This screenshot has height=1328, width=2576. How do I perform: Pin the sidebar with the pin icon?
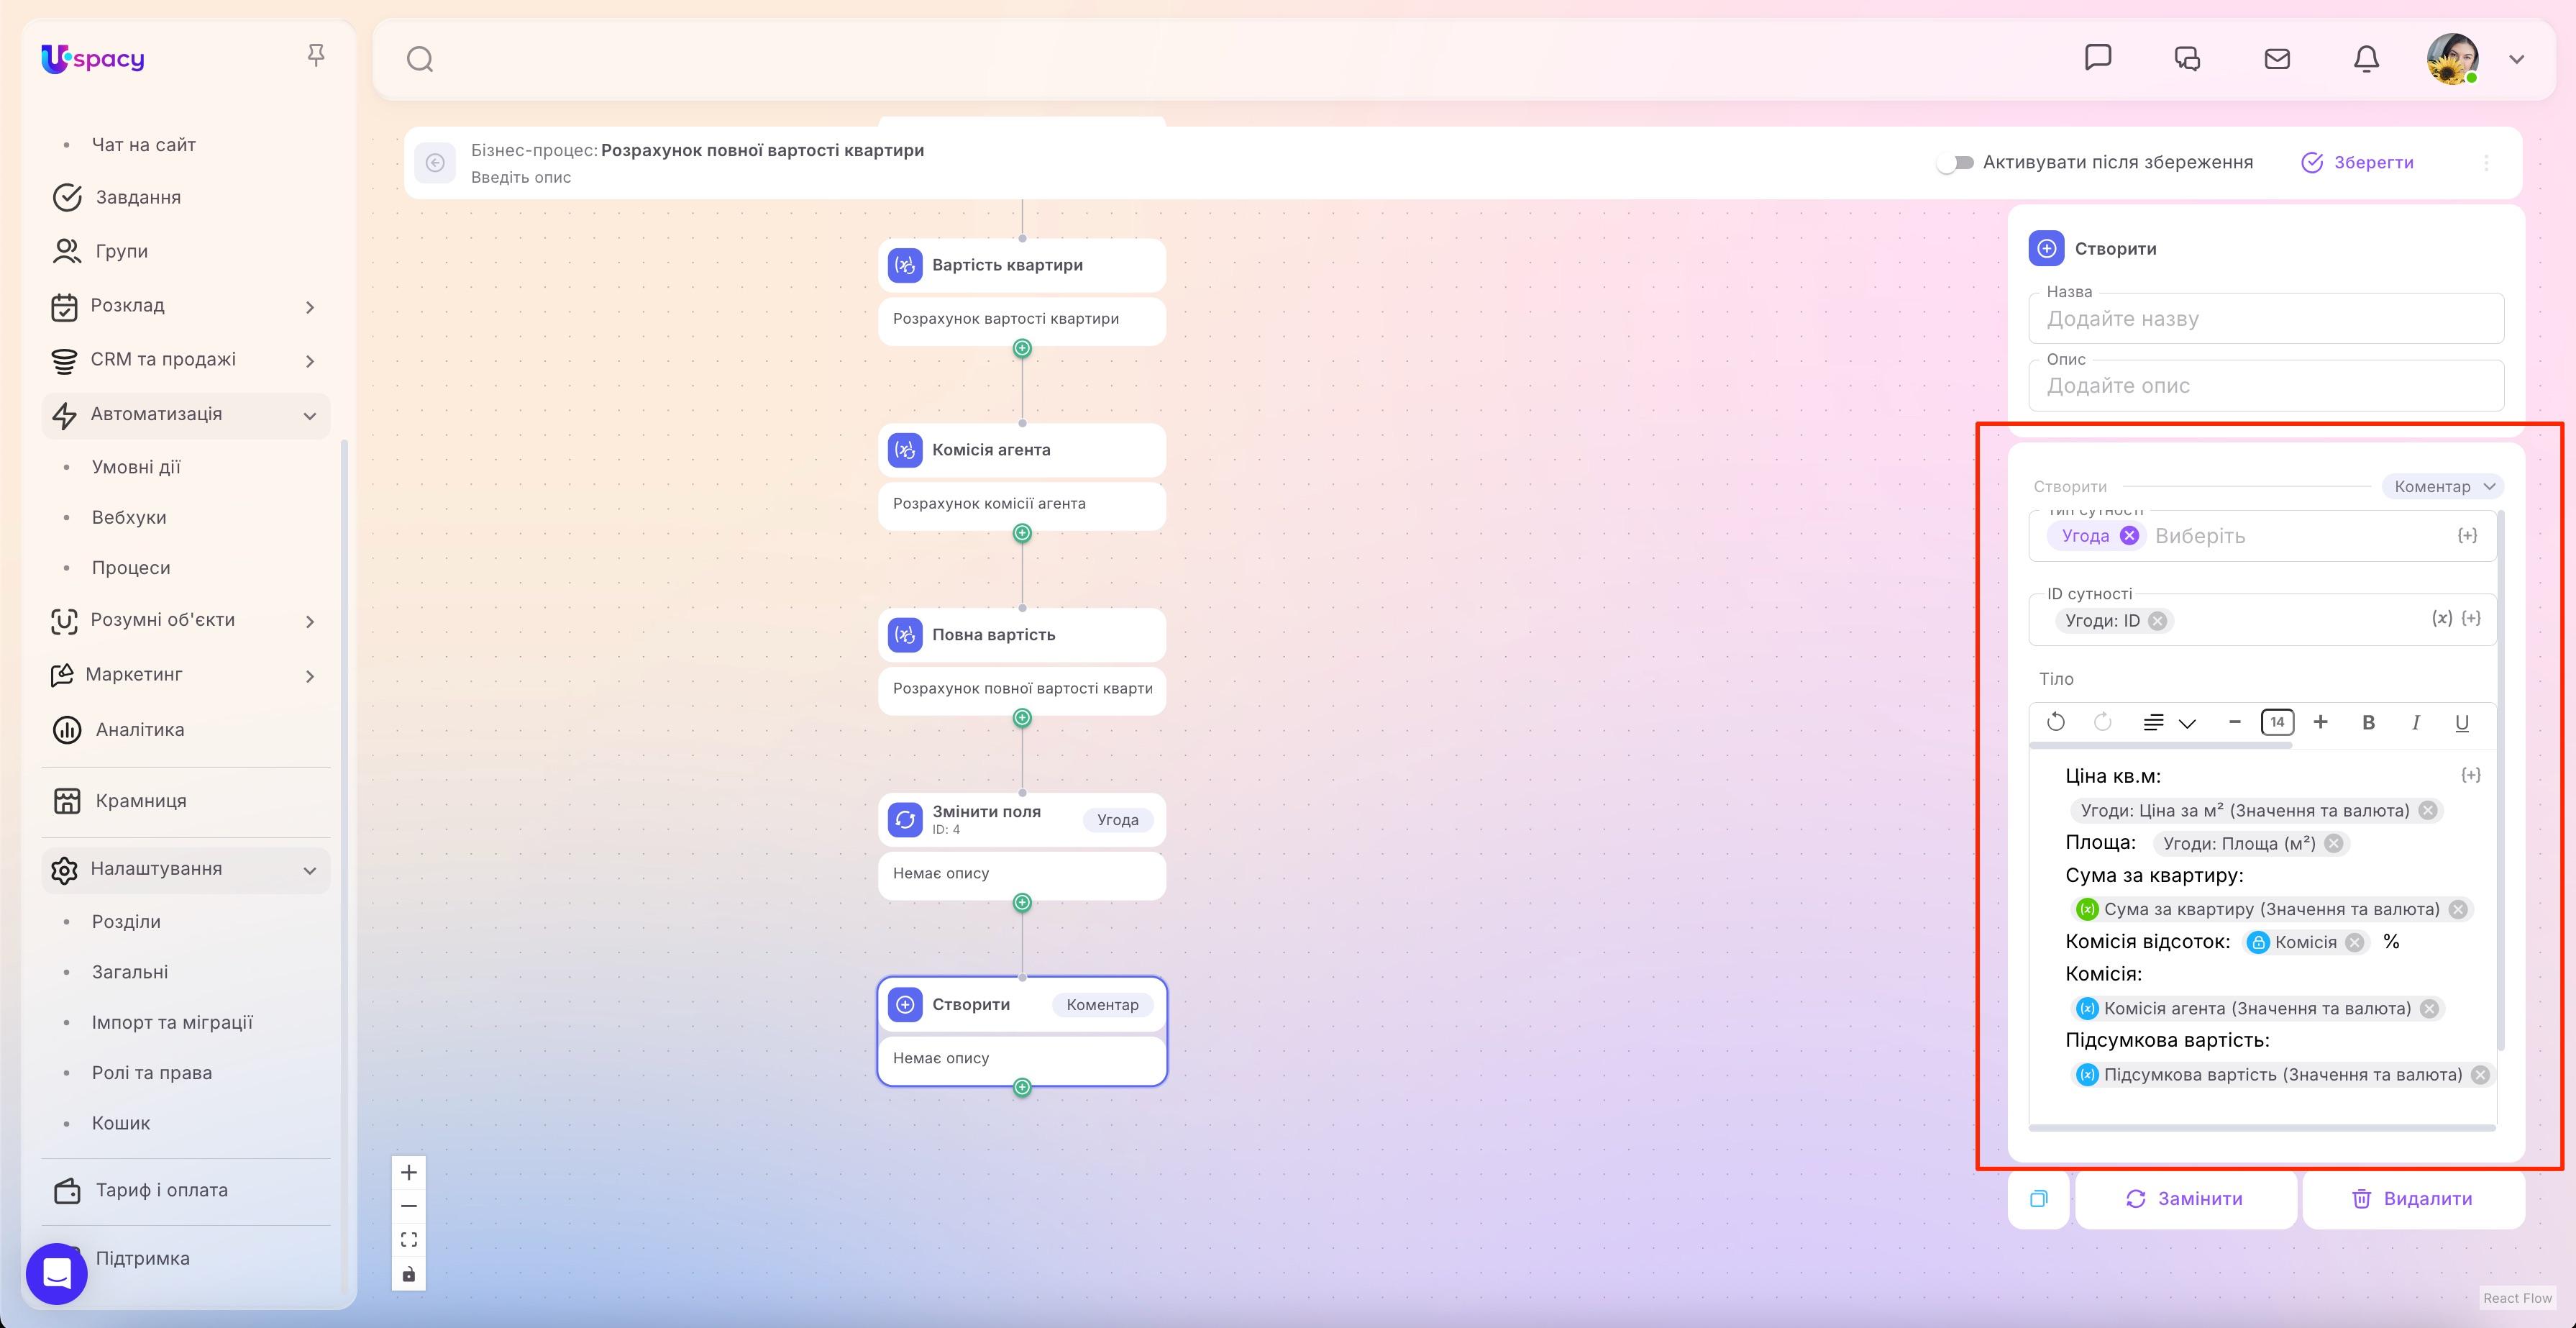click(316, 55)
